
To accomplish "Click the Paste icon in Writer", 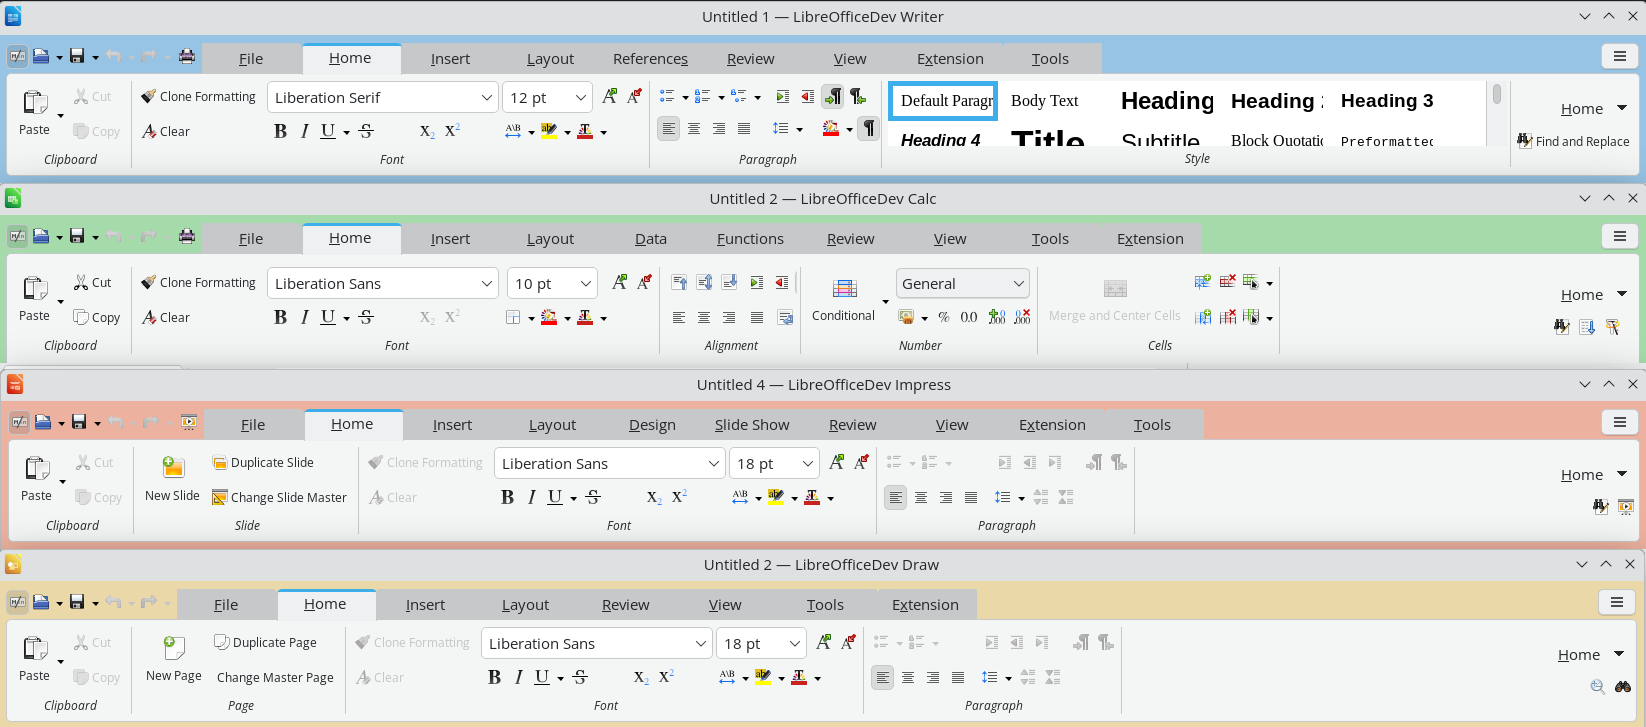I will pyautogui.click(x=34, y=103).
